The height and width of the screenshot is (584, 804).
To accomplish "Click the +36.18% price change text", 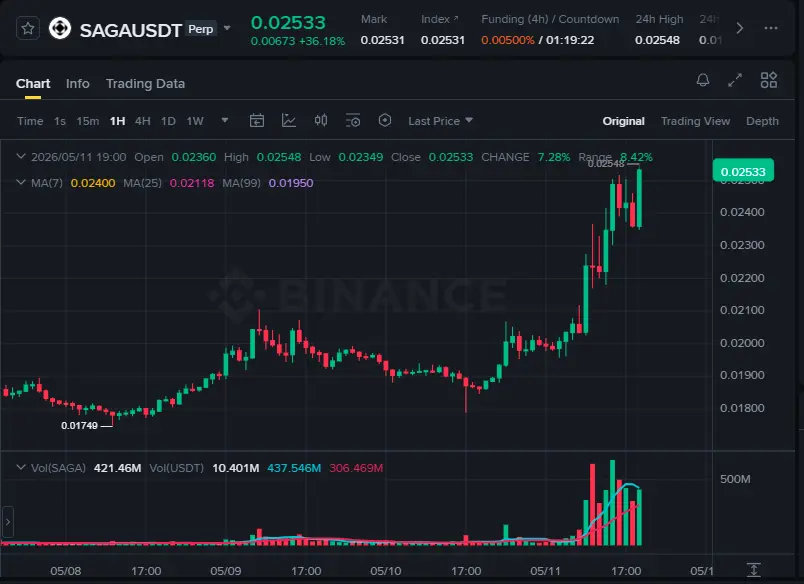I will pos(321,41).
